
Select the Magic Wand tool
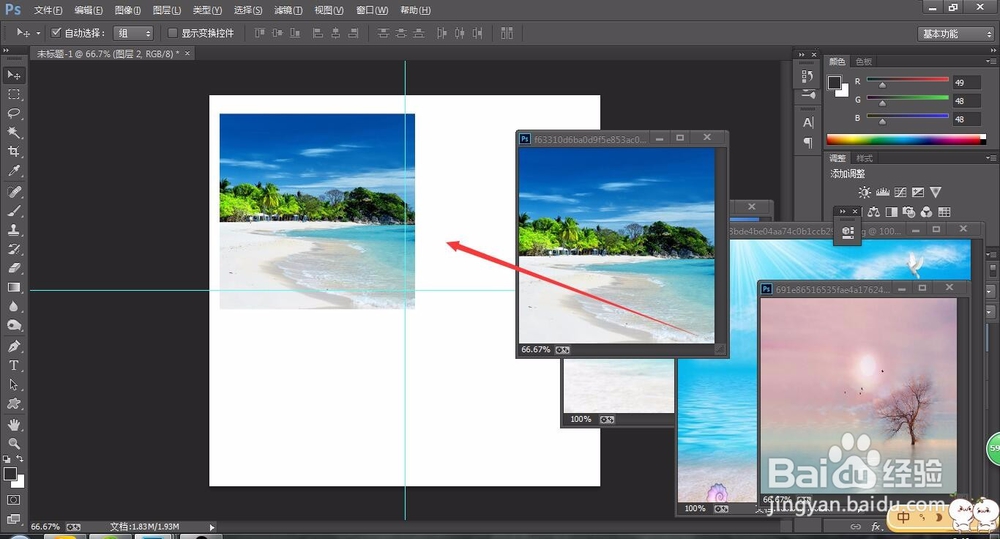click(x=13, y=133)
